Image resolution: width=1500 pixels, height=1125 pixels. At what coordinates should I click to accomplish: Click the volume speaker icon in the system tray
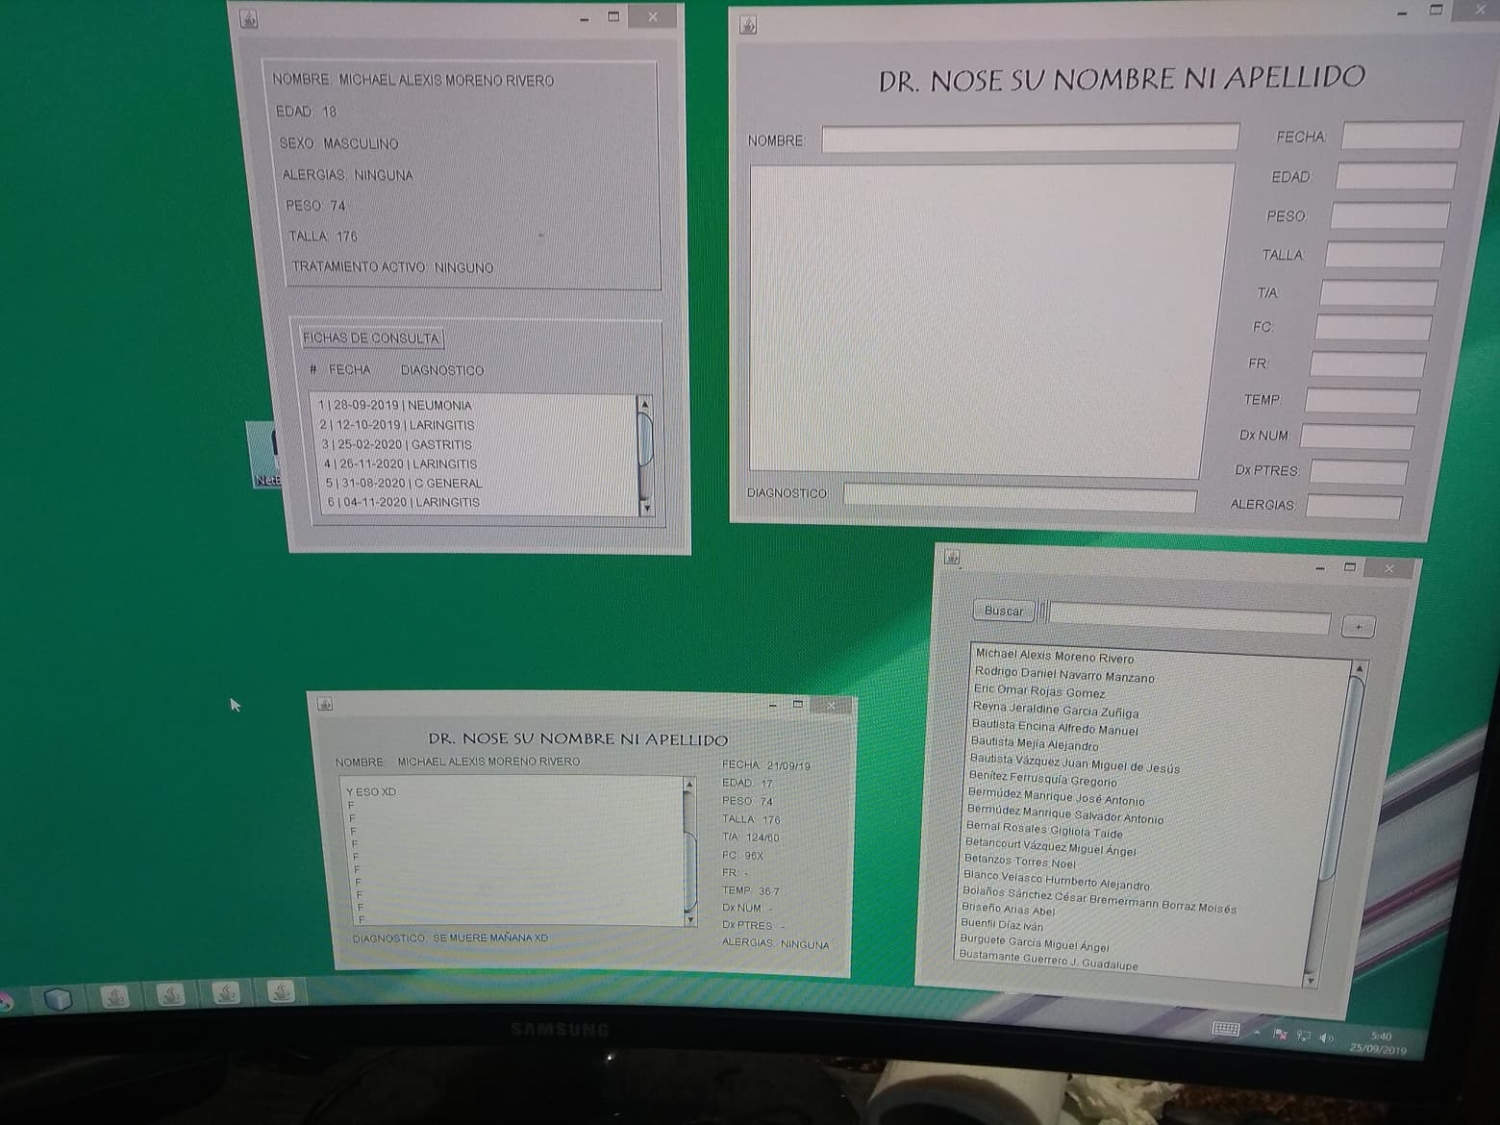pyautogui.click(x=1327, y=1038)
